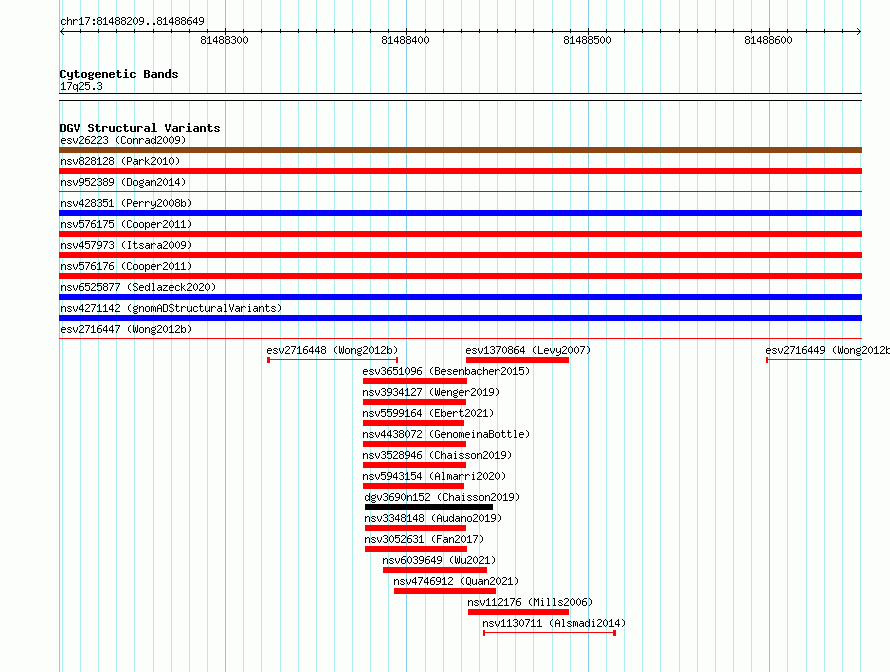The height and width of the screenshot is (672, 890).
Task: Open nsv6525877 (Sedlazeck2020) label
Action: coord(138,287)
